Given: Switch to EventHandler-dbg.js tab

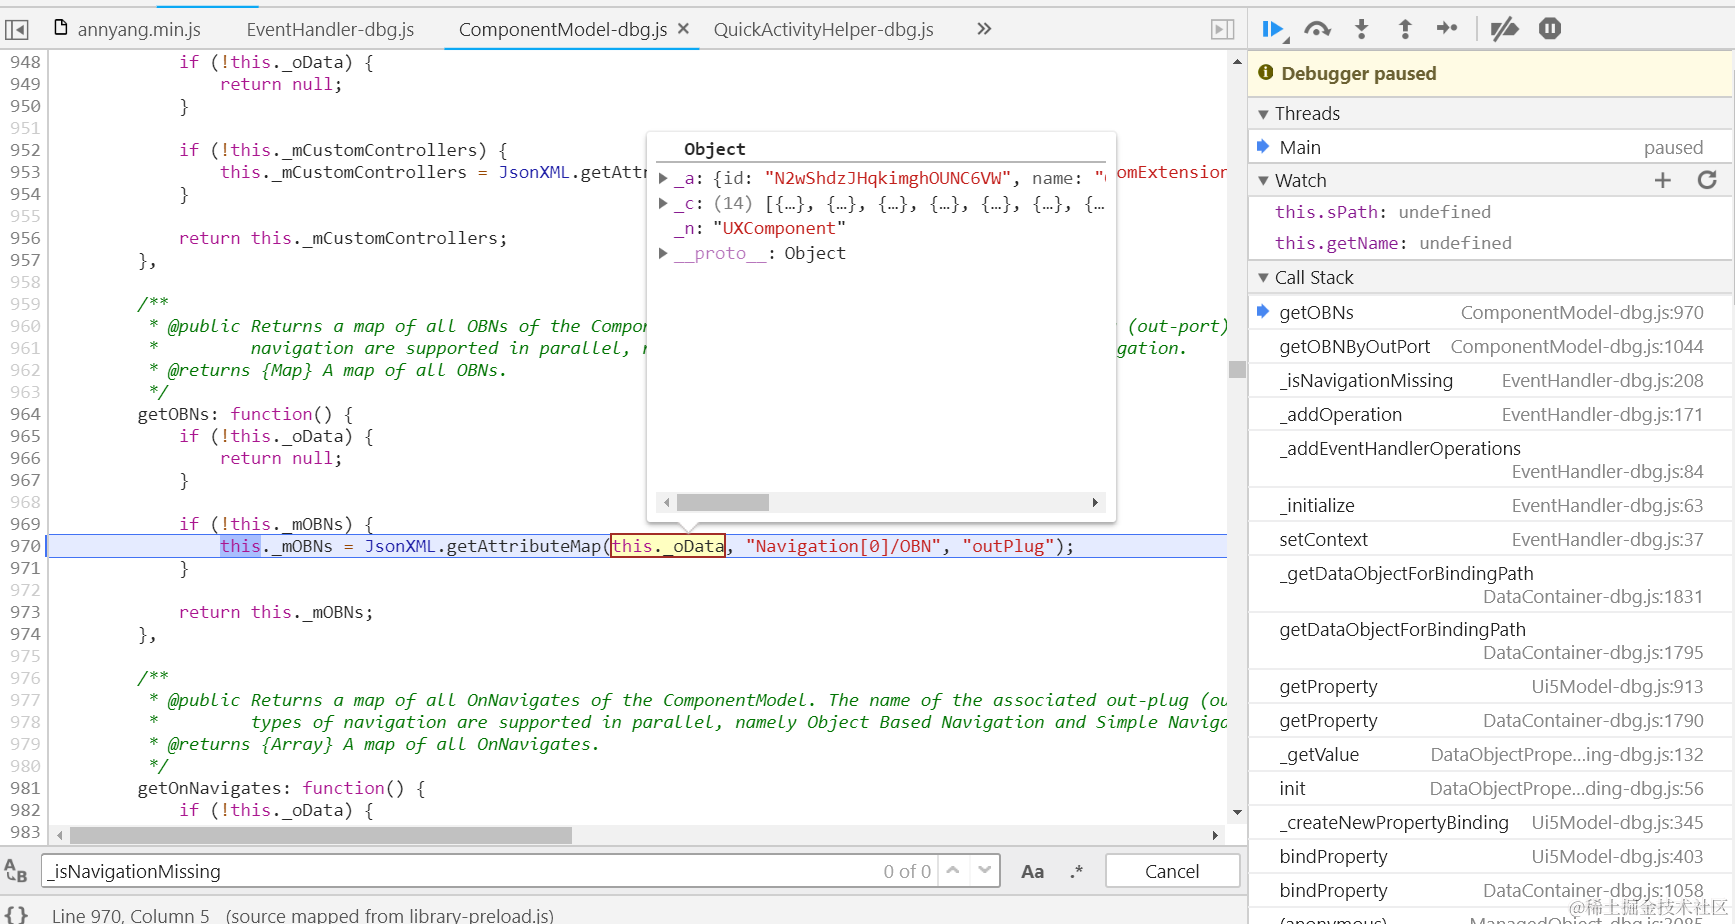Looking at the screenshot, I should point(330,29).
